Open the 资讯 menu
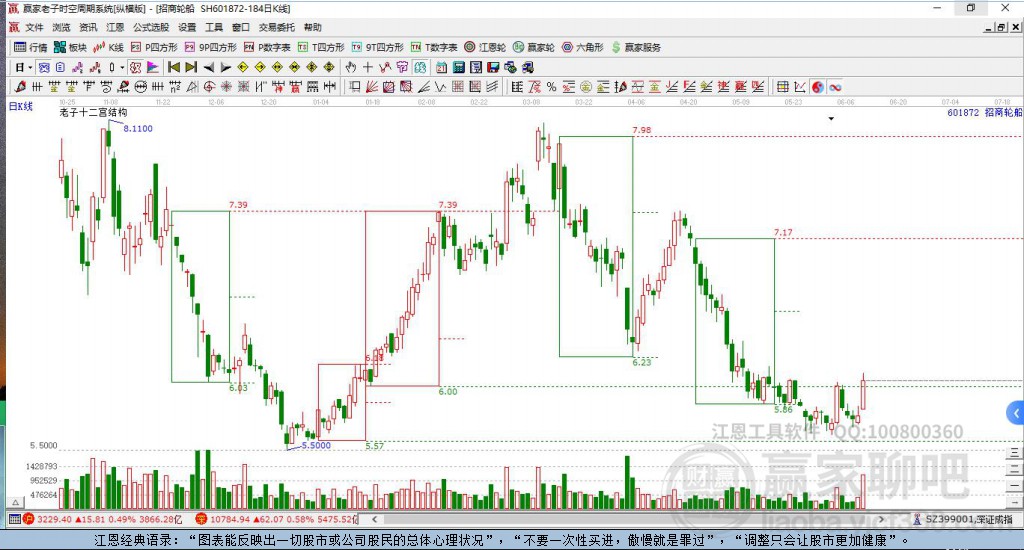1024x550 pixels. (x=88, y=27)
